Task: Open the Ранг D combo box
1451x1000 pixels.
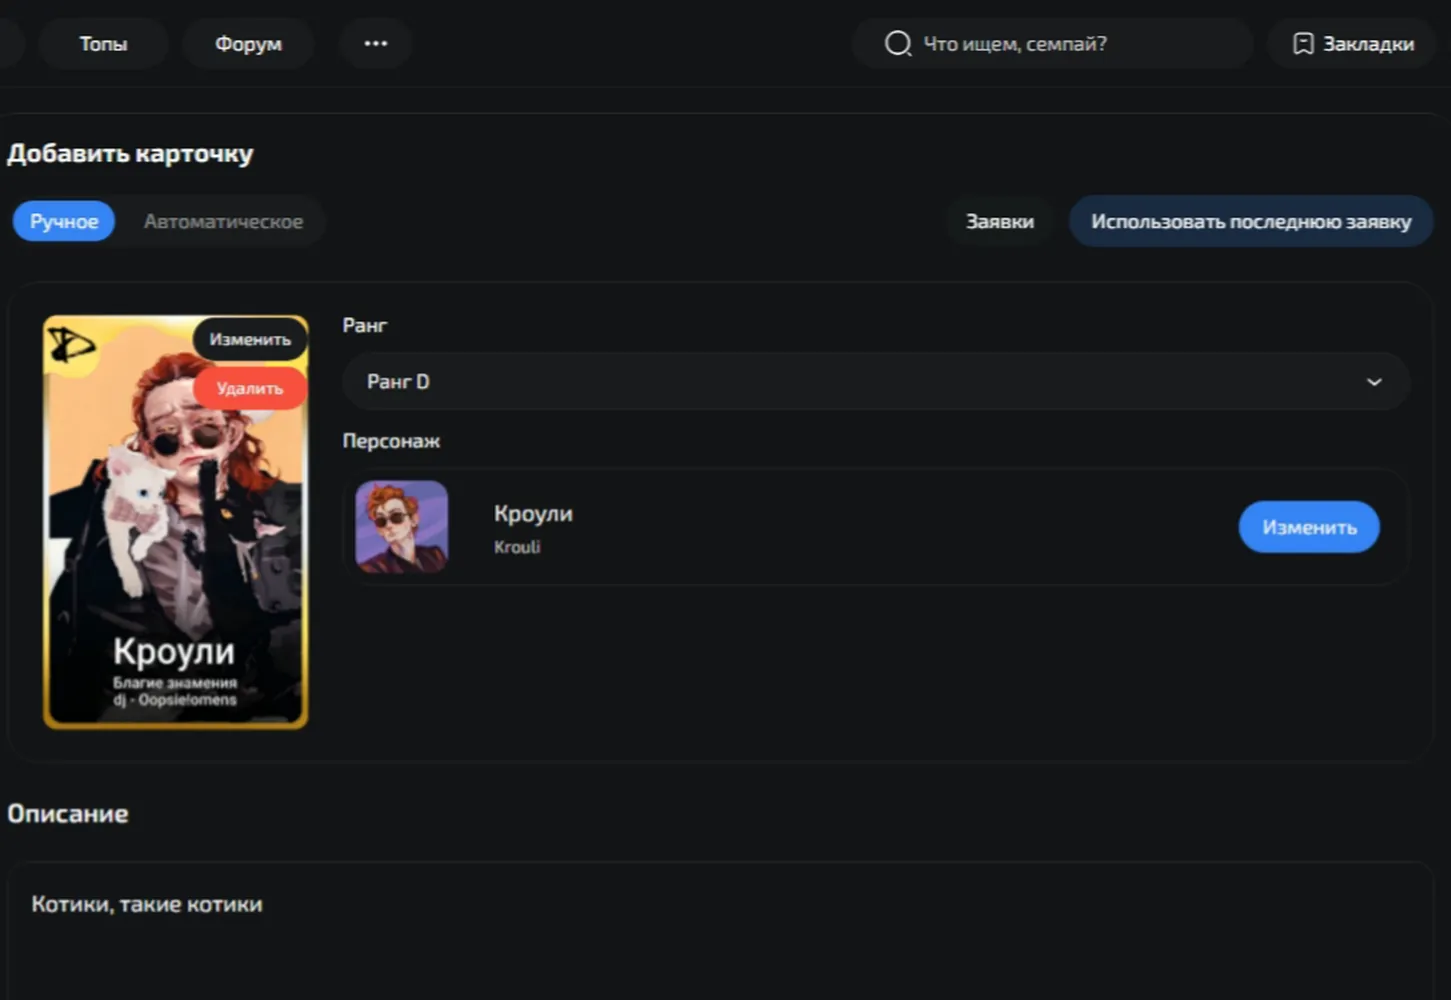Action: [876, 382]
